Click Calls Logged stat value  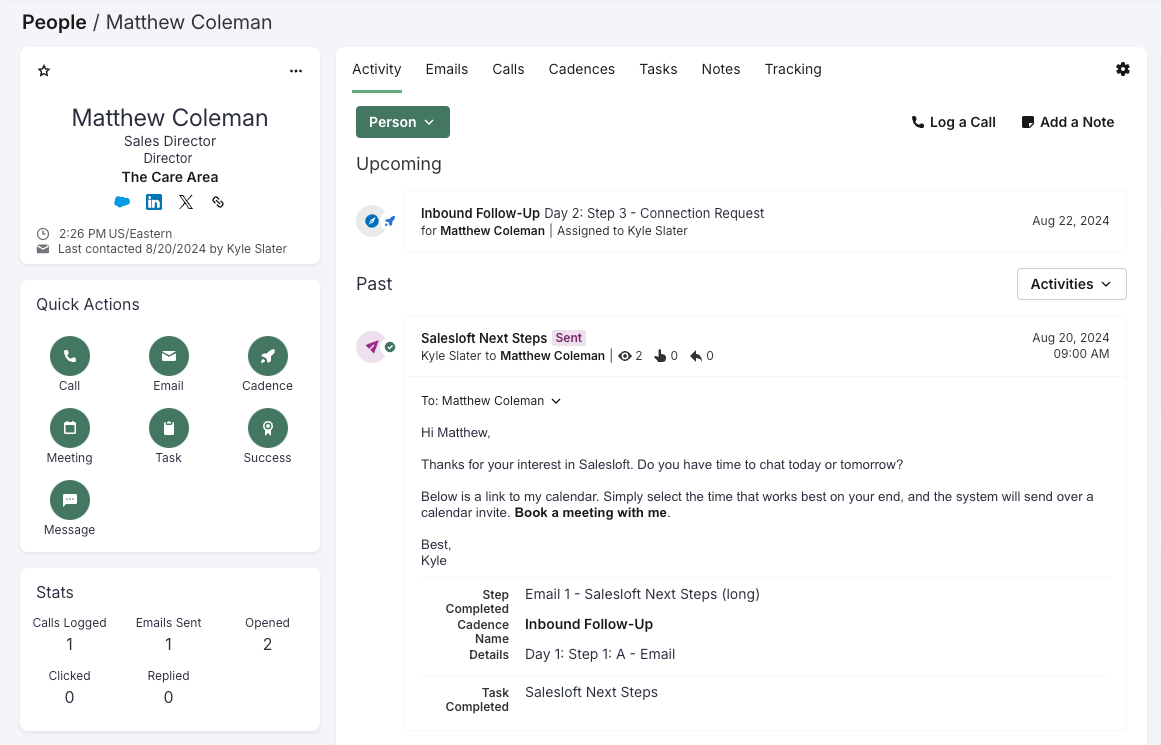(x=70, y=644)
